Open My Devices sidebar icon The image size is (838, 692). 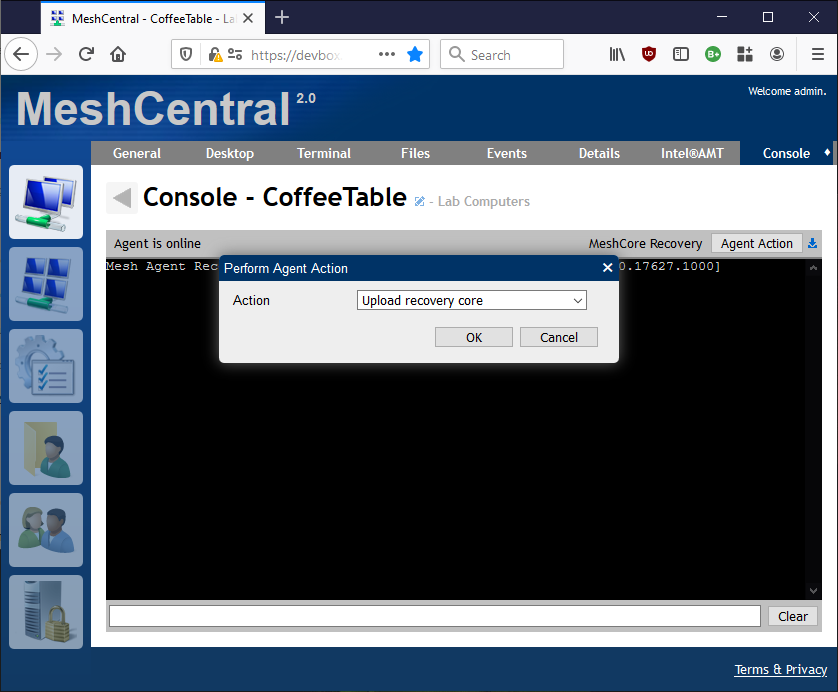(x=46, y=202)
